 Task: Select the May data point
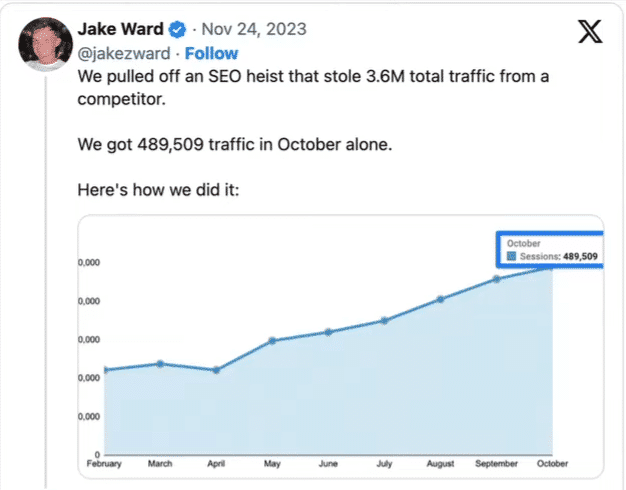(273, 341)
